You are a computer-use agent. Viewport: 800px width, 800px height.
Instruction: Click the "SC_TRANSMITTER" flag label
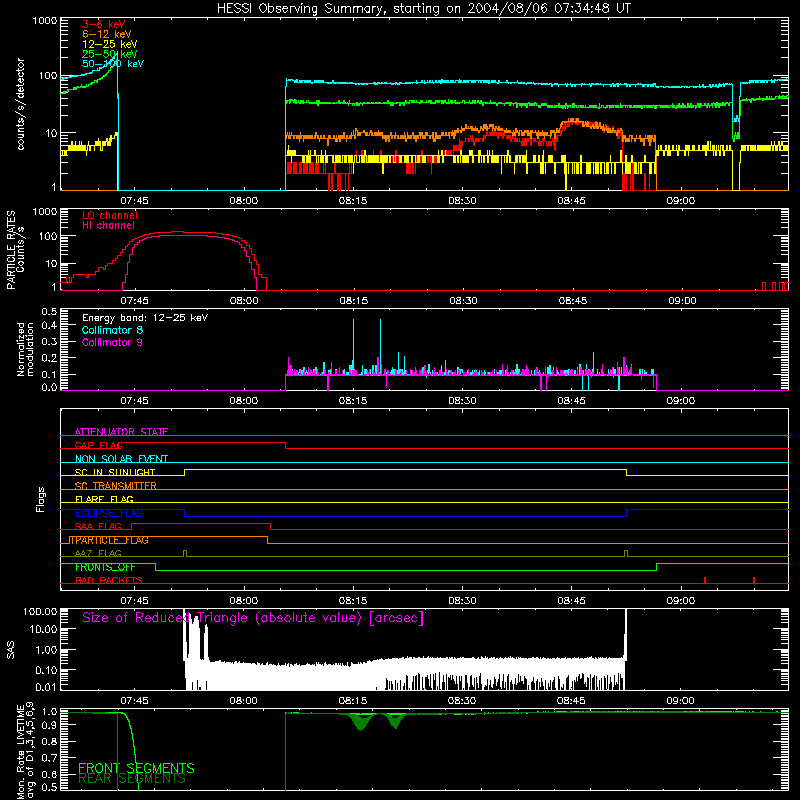click(115, 486)
